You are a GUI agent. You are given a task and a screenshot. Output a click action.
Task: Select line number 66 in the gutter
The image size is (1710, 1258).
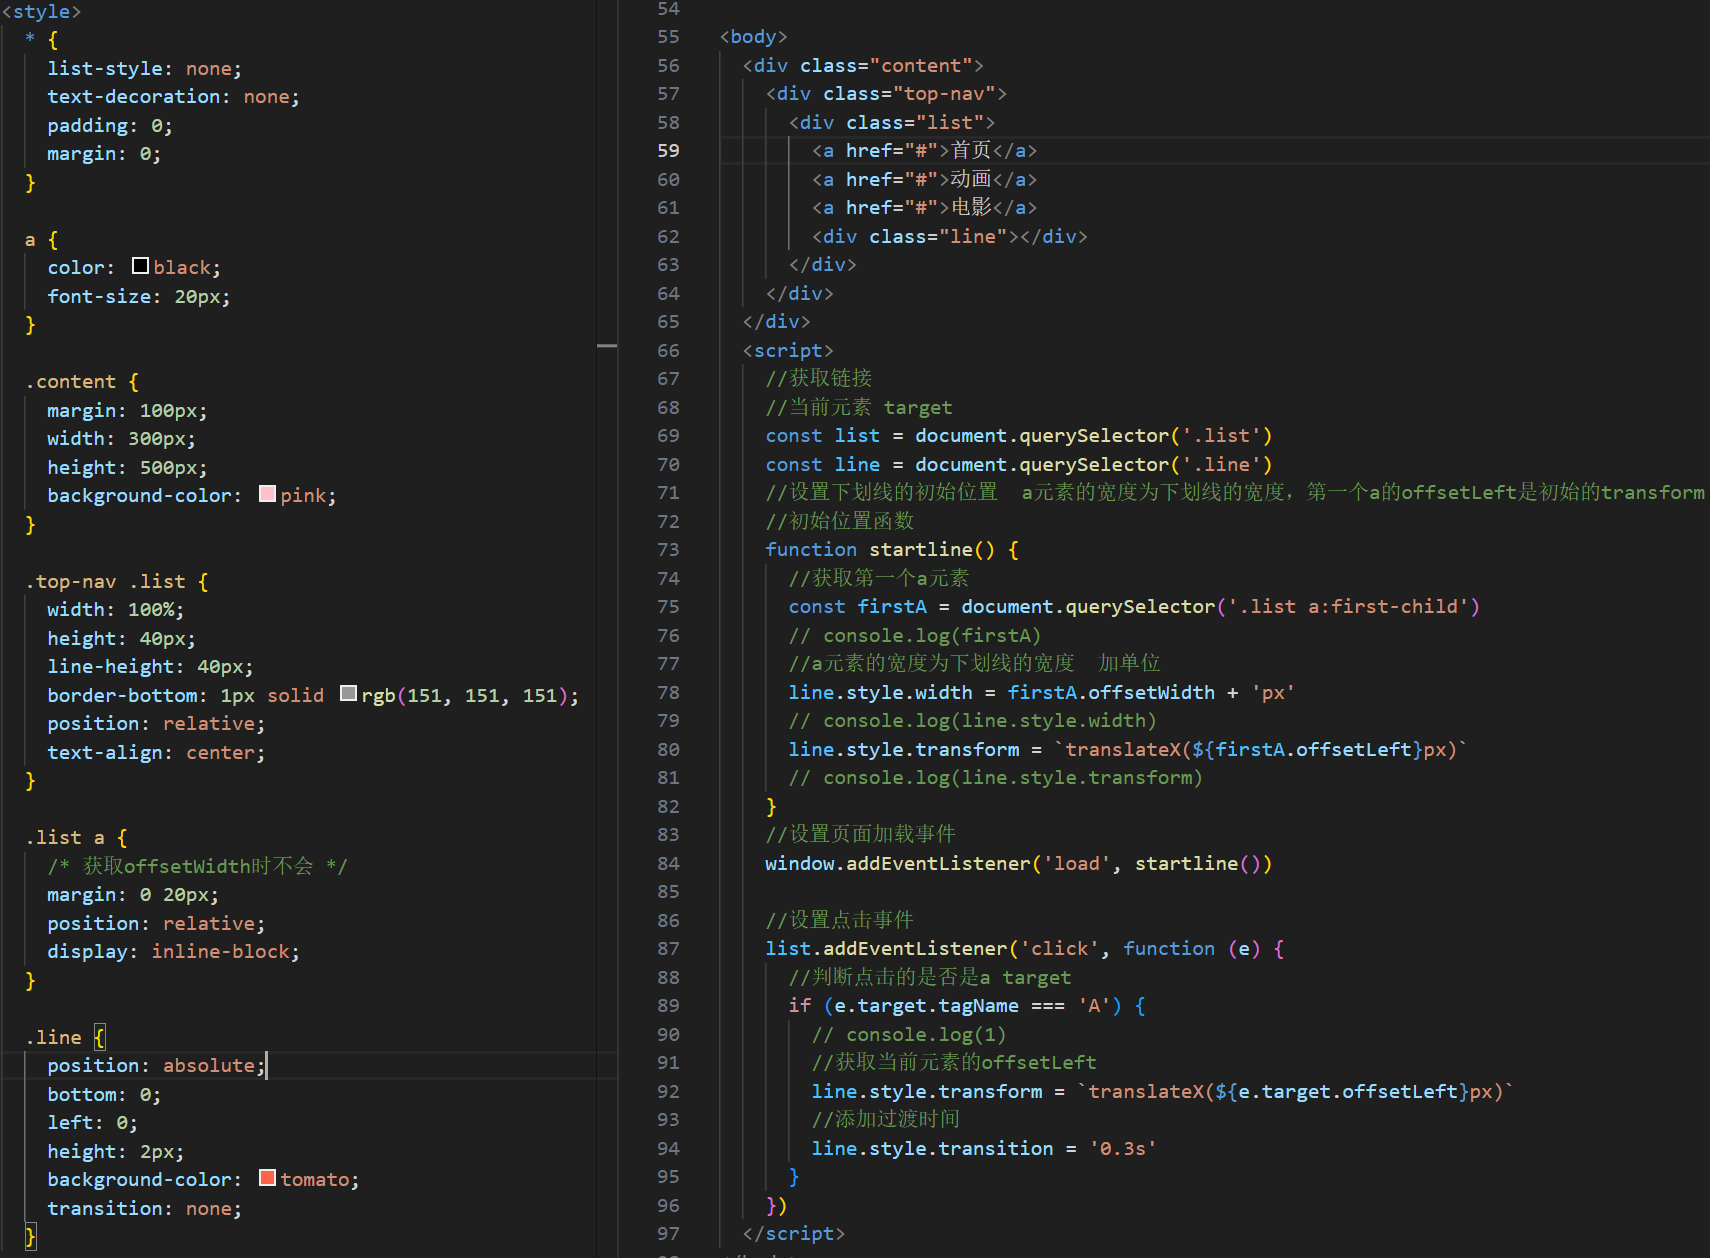click(668, 351)
